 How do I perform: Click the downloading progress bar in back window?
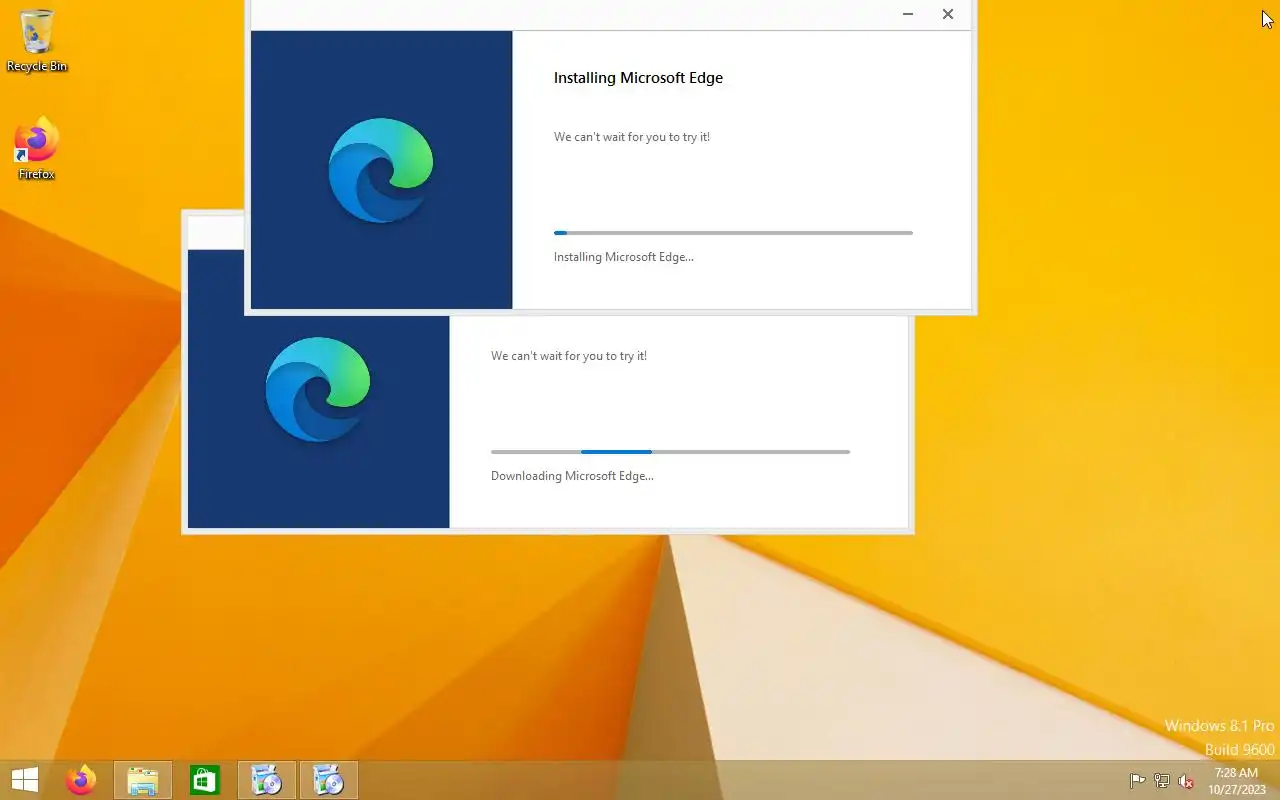click(670, 452)
